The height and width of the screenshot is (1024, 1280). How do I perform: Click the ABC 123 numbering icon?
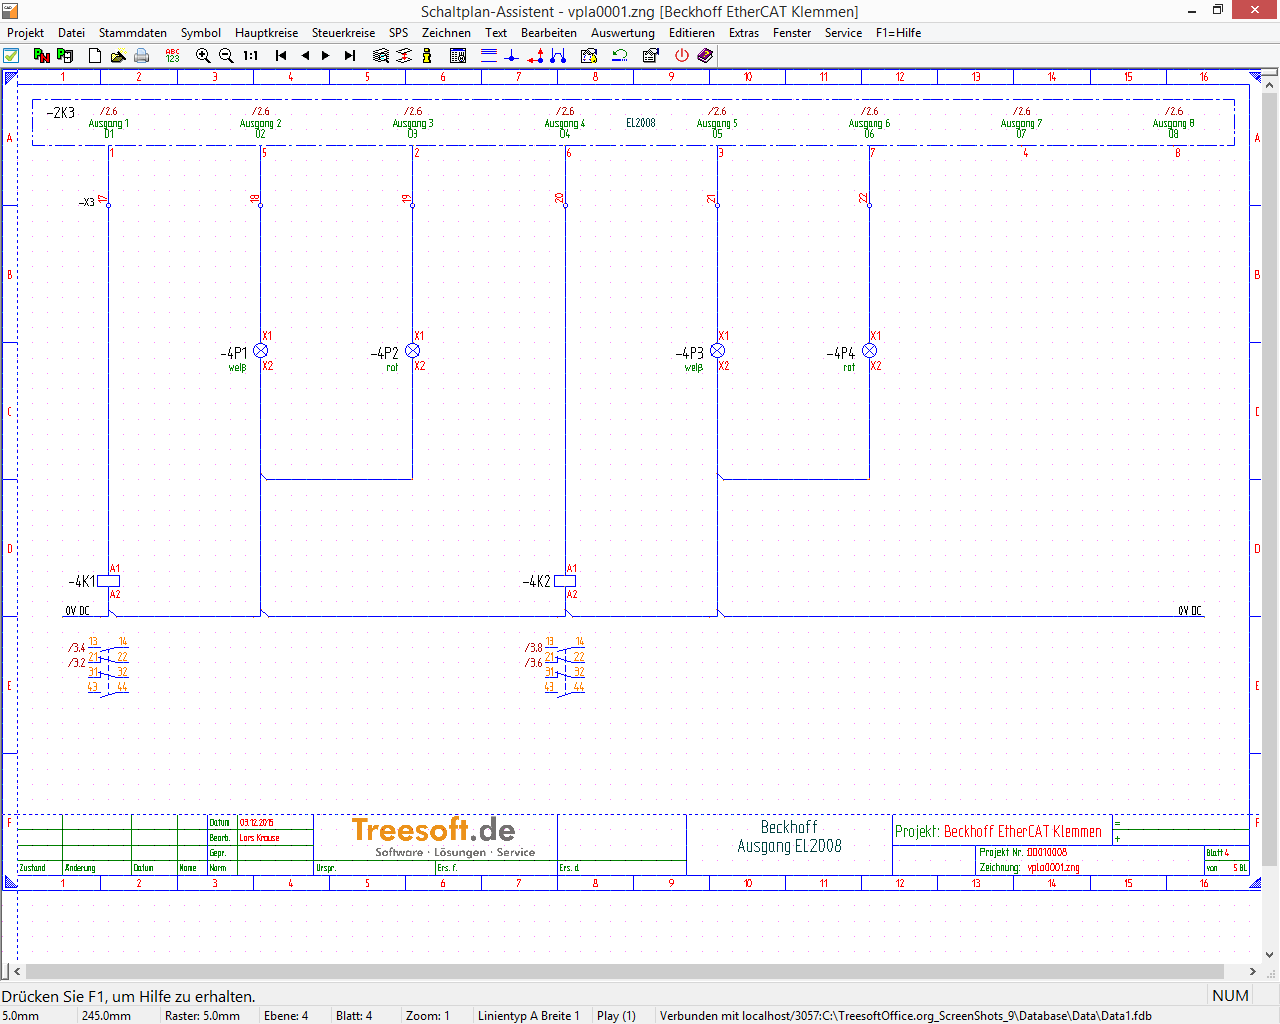[x=172, y=56]
